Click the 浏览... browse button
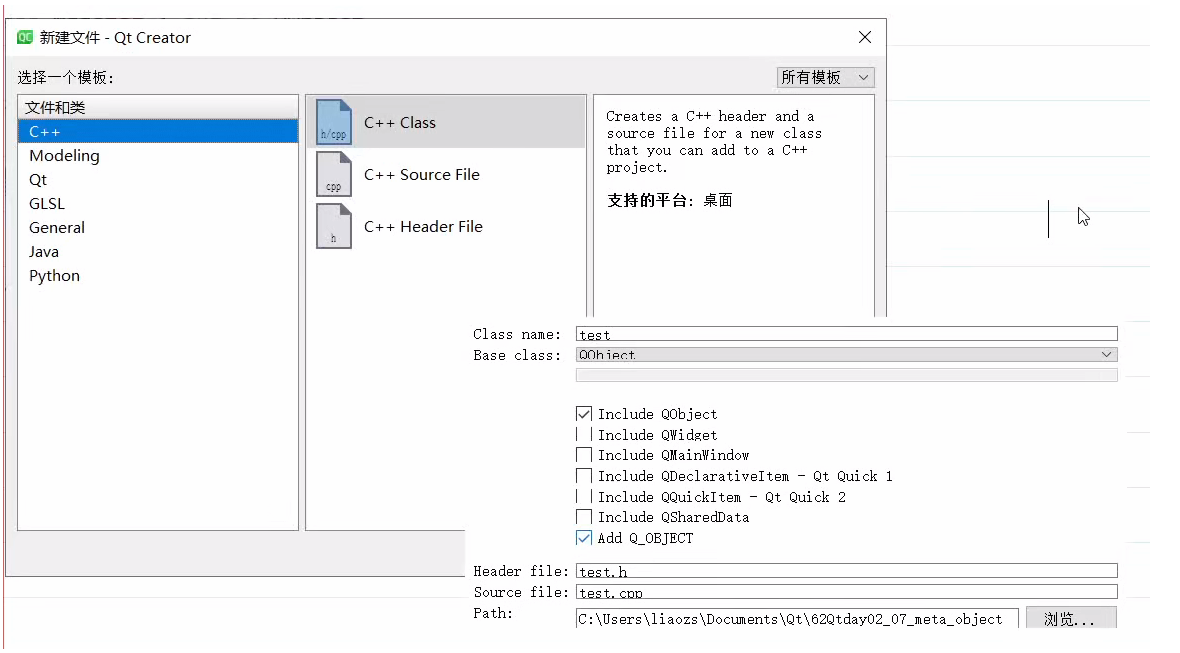This screenshot has width=1180, height=653. [1071, 618]
